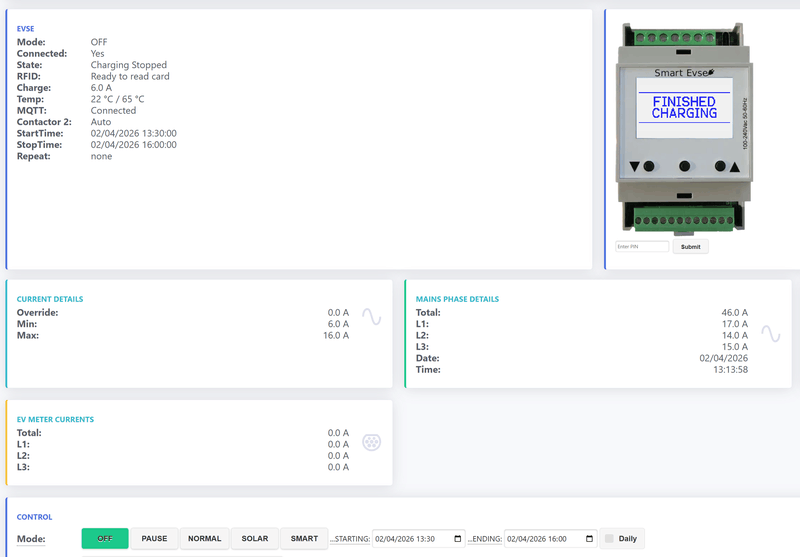Click the Mains Date value 02/04/2026

click(x=723, y=359)
